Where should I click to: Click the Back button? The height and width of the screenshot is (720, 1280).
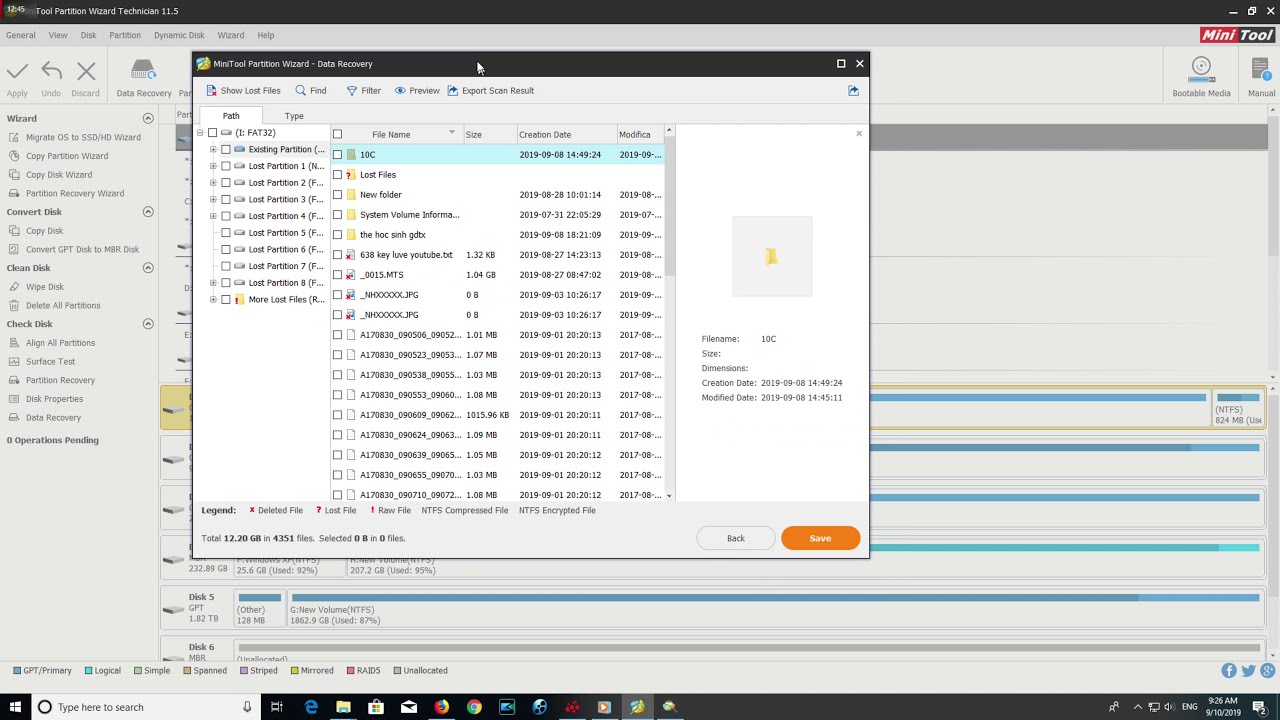point(736,538)
